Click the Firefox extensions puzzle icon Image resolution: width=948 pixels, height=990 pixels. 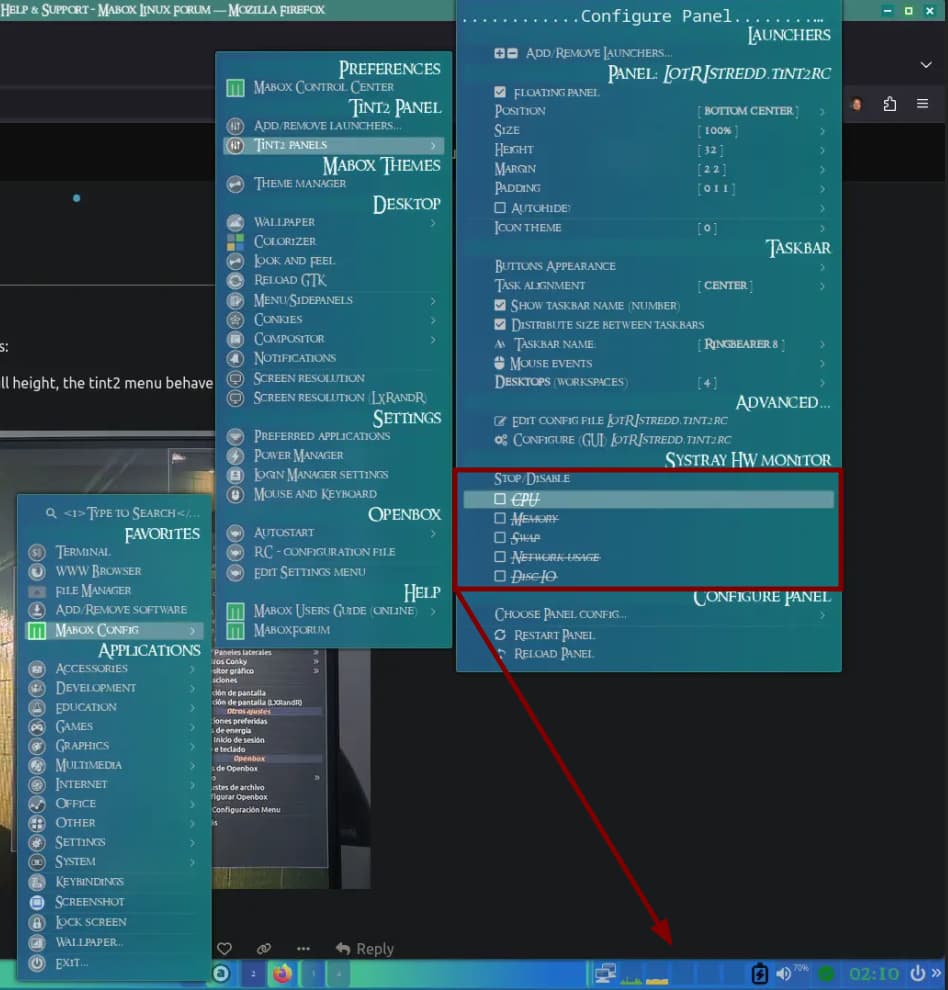889,104
